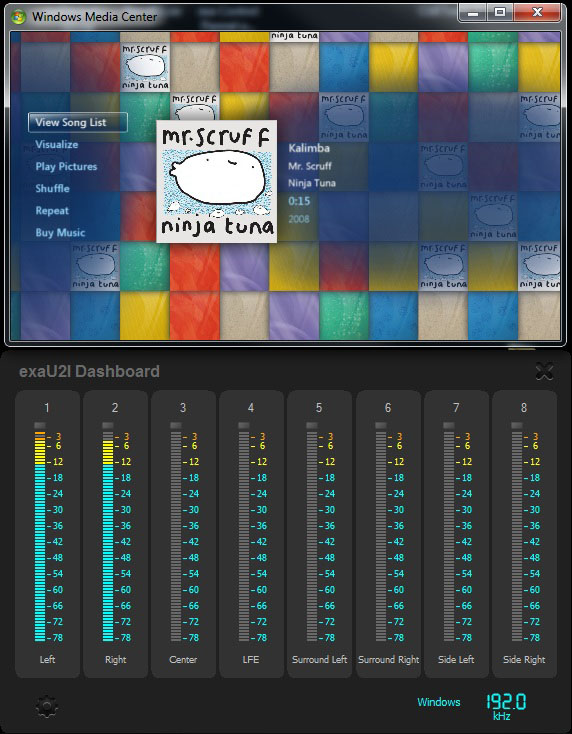Click the Center channel label
Viewport: 572px width, 734px height.
click(x=183, y=660)
